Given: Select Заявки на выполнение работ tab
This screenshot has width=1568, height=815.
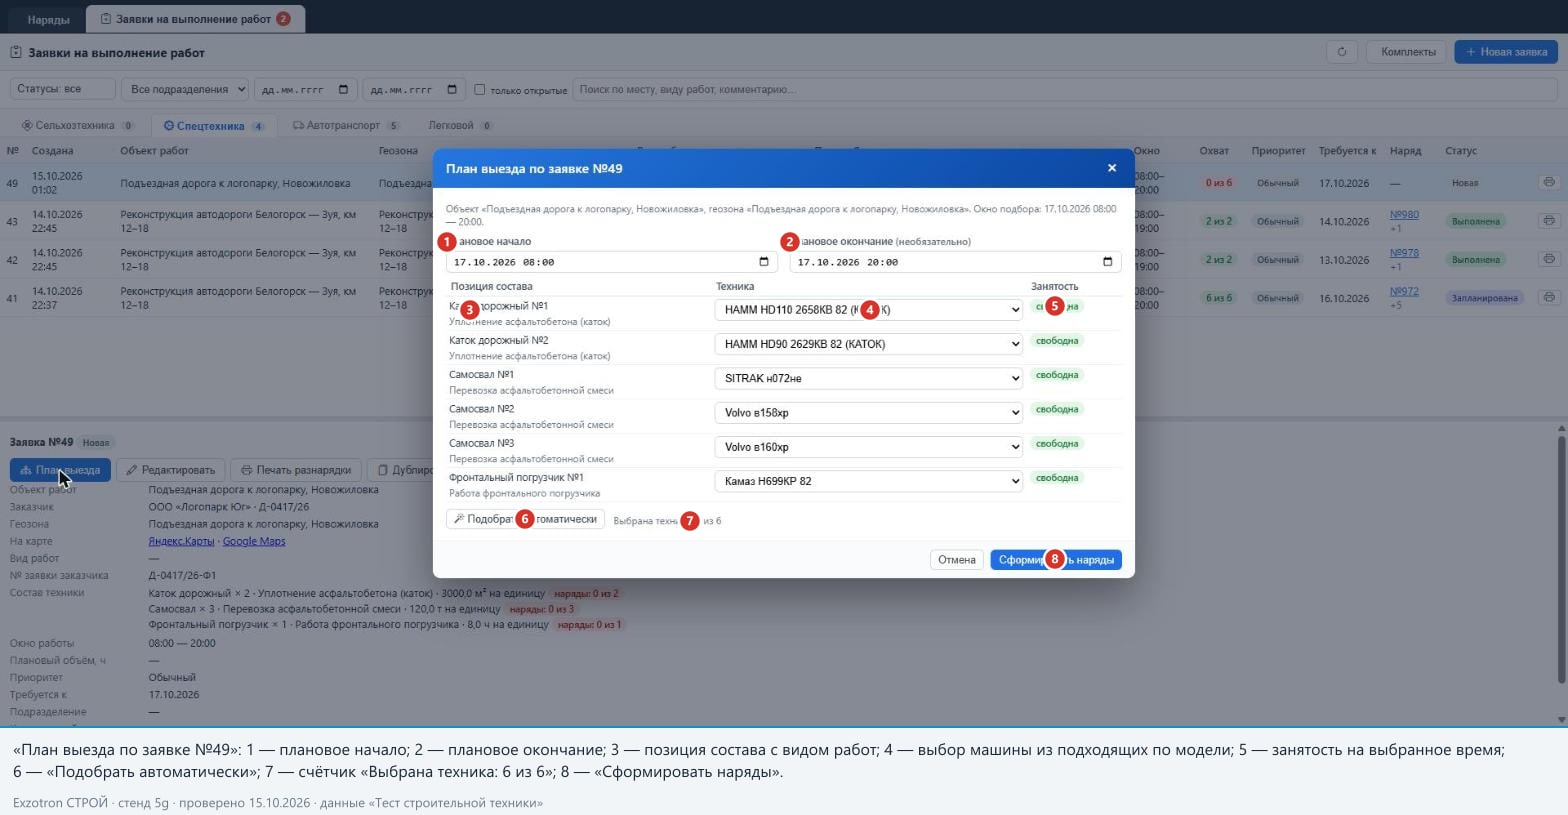Looking at the screenshot, I should (x=195, y=19).
